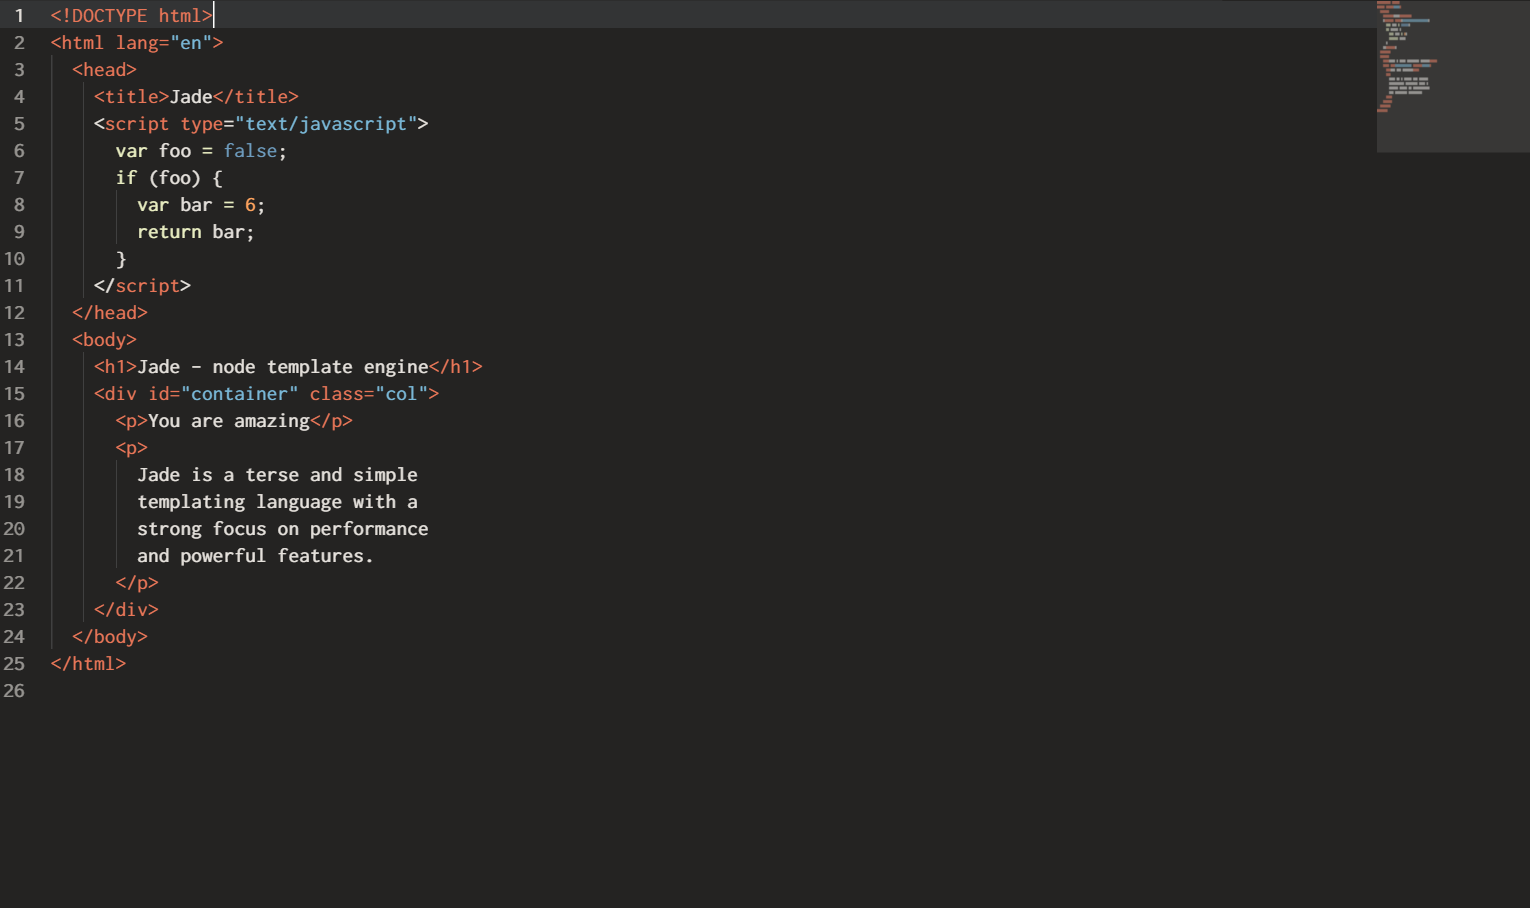Click the DOCTYPE html declaration

(x=132, y=16)
